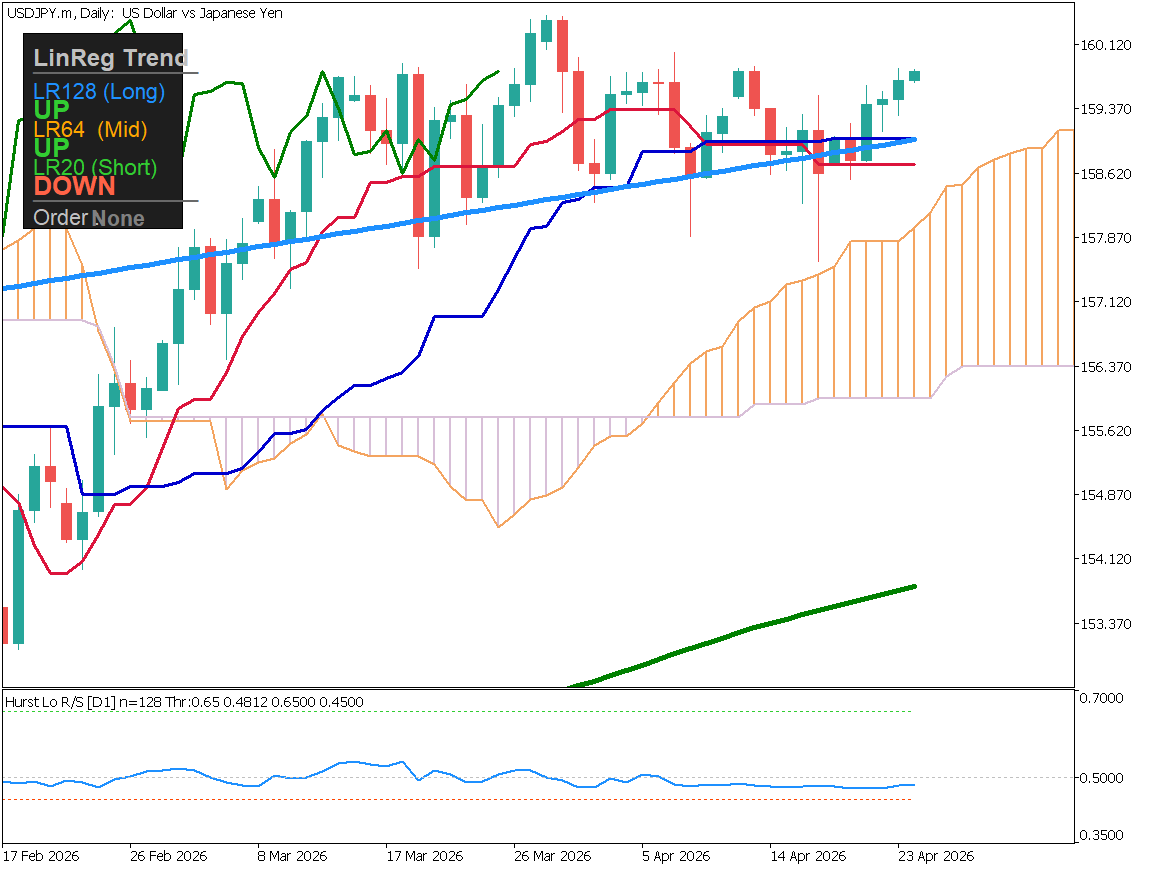Select the 26 Mar 2026 date marker
1152x870 pixels.
552,857
